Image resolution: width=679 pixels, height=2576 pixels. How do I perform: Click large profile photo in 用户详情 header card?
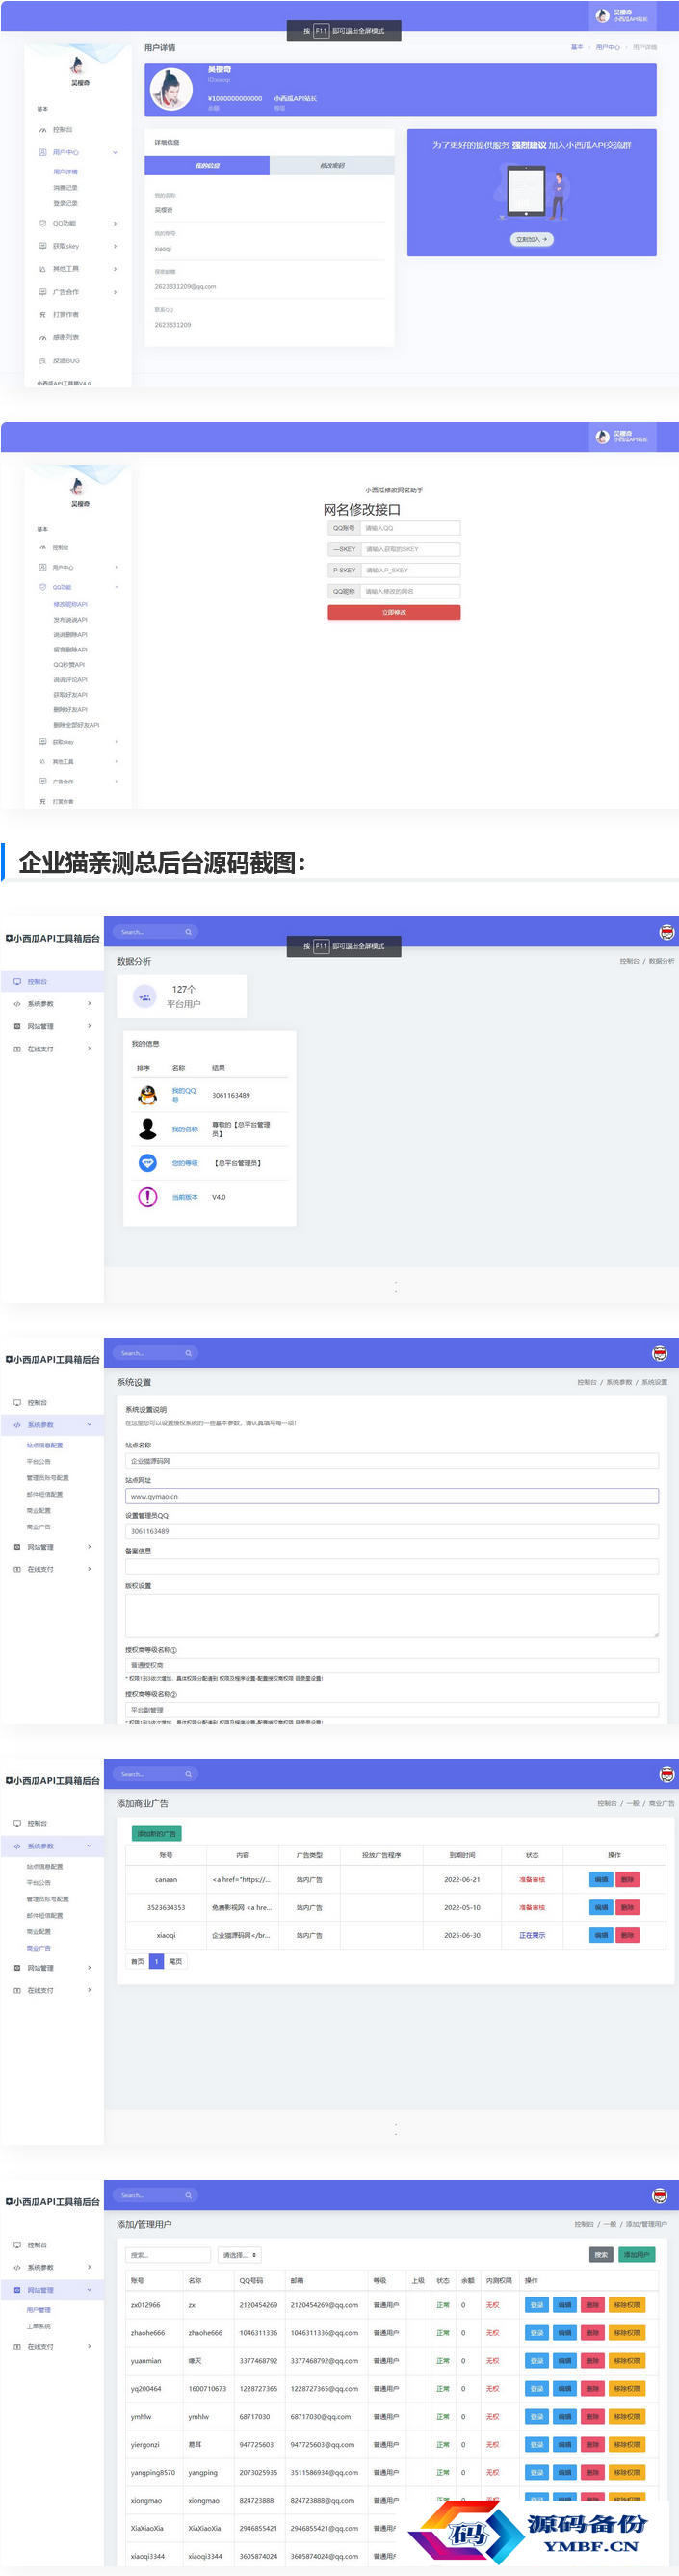(171, 89)
